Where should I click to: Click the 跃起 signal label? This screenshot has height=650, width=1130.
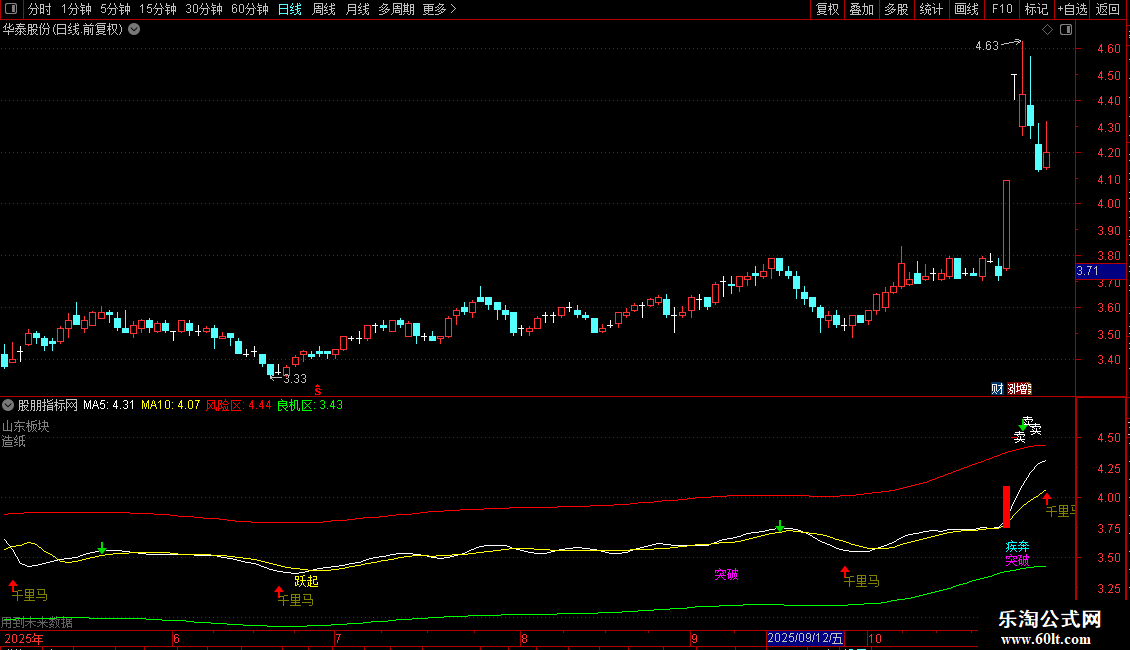tap(306, 581)
